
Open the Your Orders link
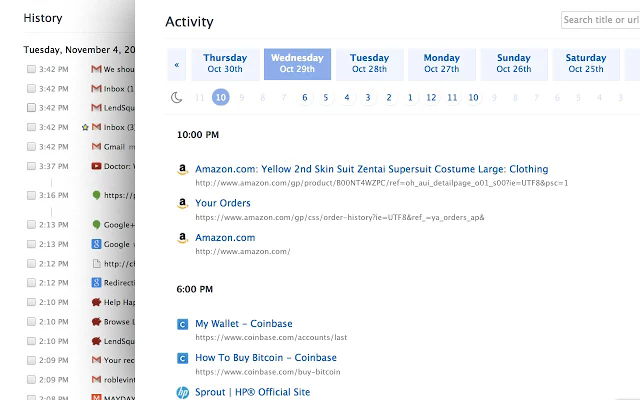(x=223, y=203)
